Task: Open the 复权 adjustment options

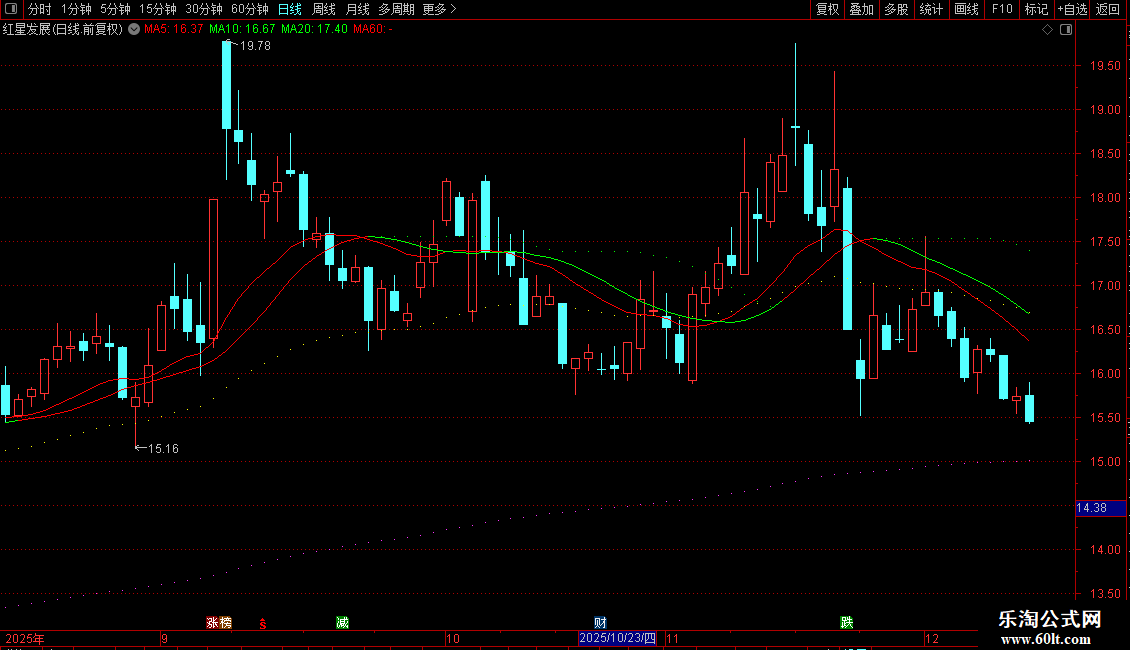Action: (x=827, y=9)
